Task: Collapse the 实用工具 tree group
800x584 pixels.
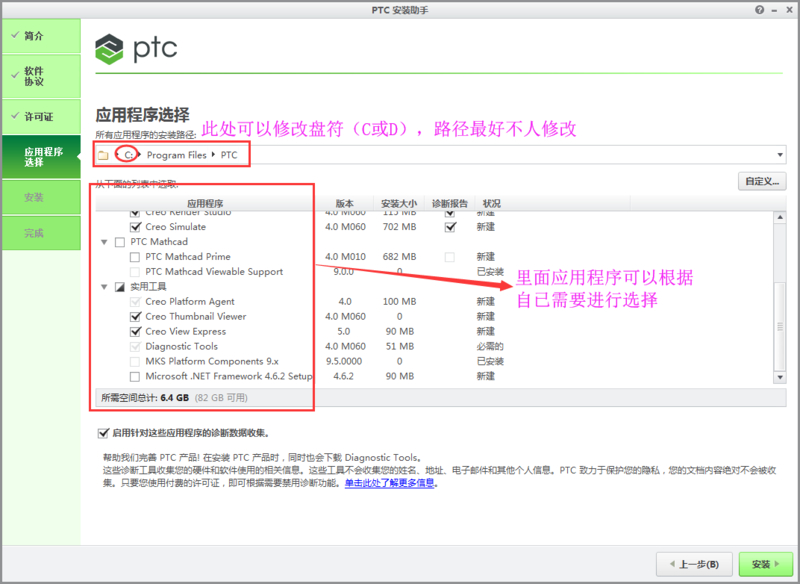Action: [104, 287]
